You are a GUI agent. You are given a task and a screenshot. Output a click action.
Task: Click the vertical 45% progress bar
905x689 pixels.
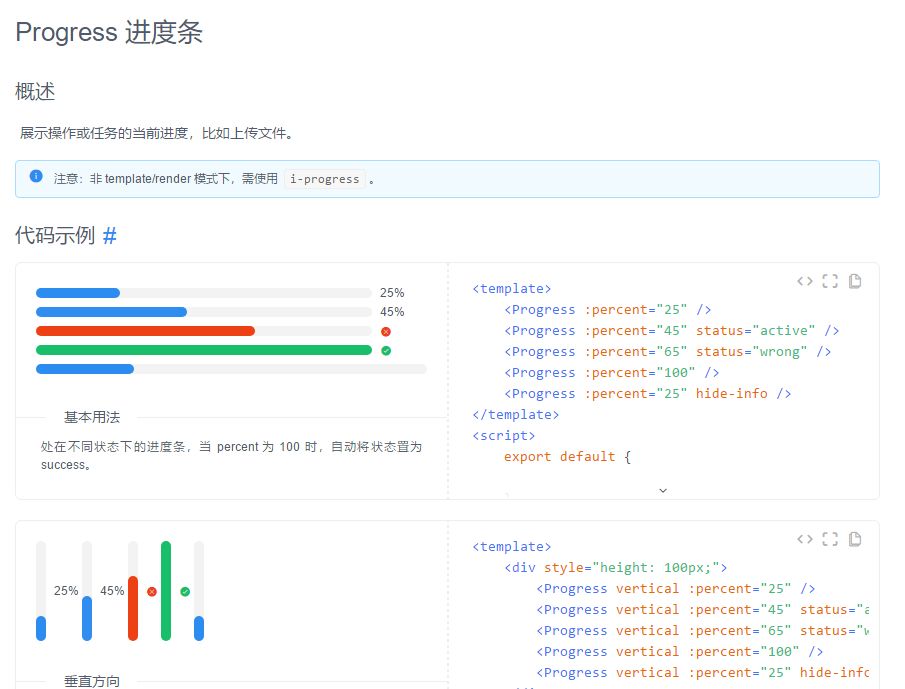point(87,591)
